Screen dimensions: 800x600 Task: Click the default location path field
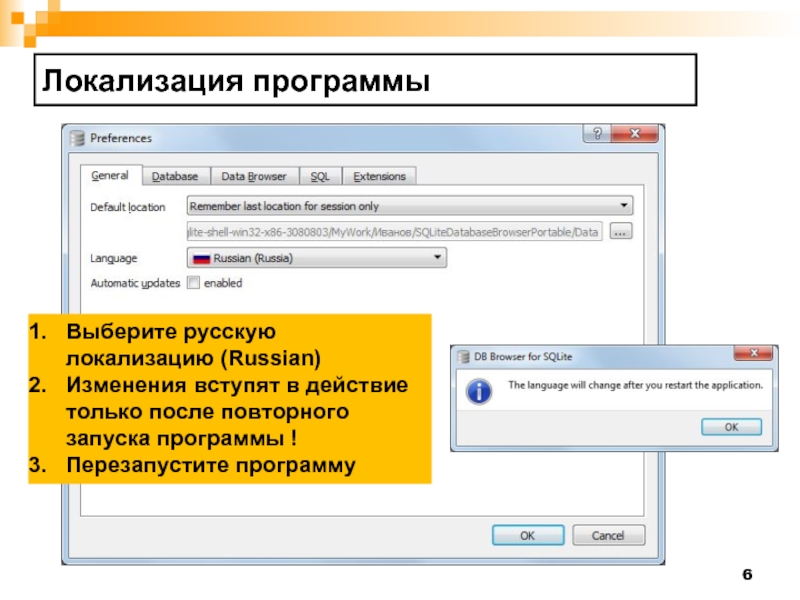click(394, 232)
